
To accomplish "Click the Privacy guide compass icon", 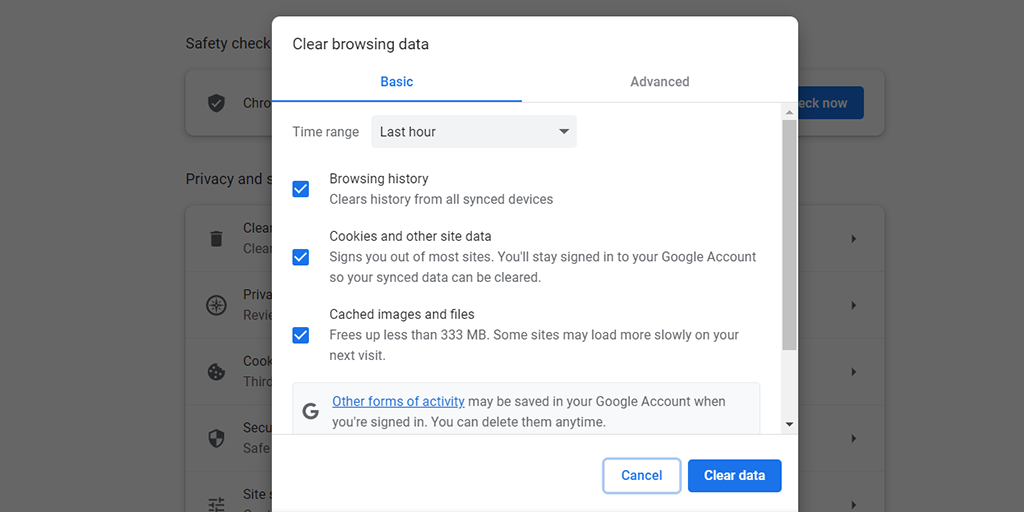I will pos(216,305).
